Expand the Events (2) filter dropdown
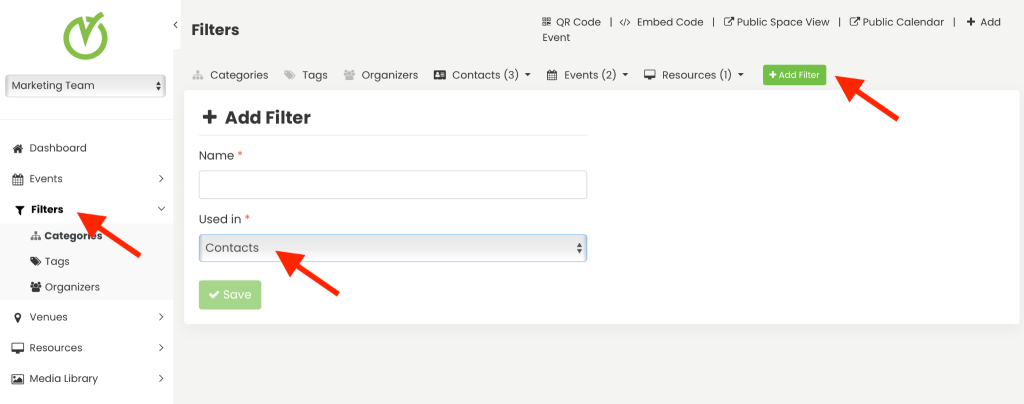 (587, 75)
